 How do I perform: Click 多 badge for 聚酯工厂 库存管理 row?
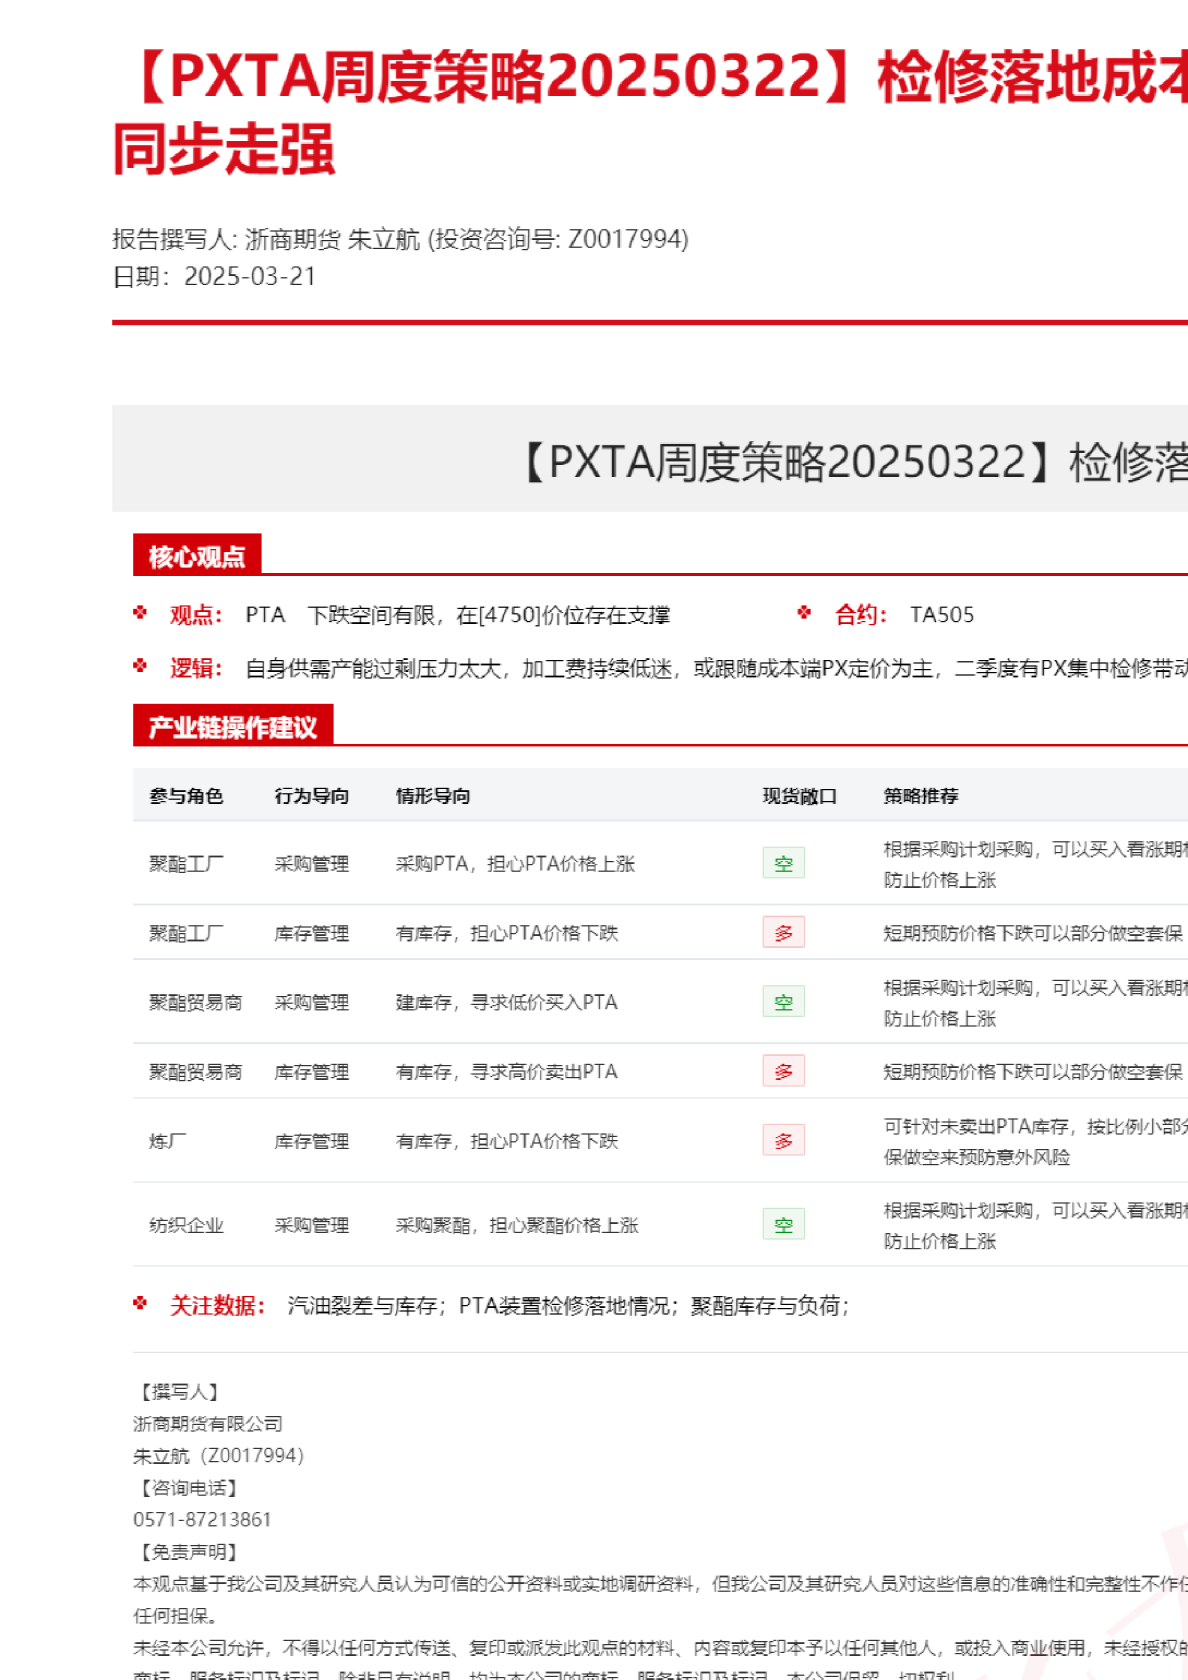783,933
